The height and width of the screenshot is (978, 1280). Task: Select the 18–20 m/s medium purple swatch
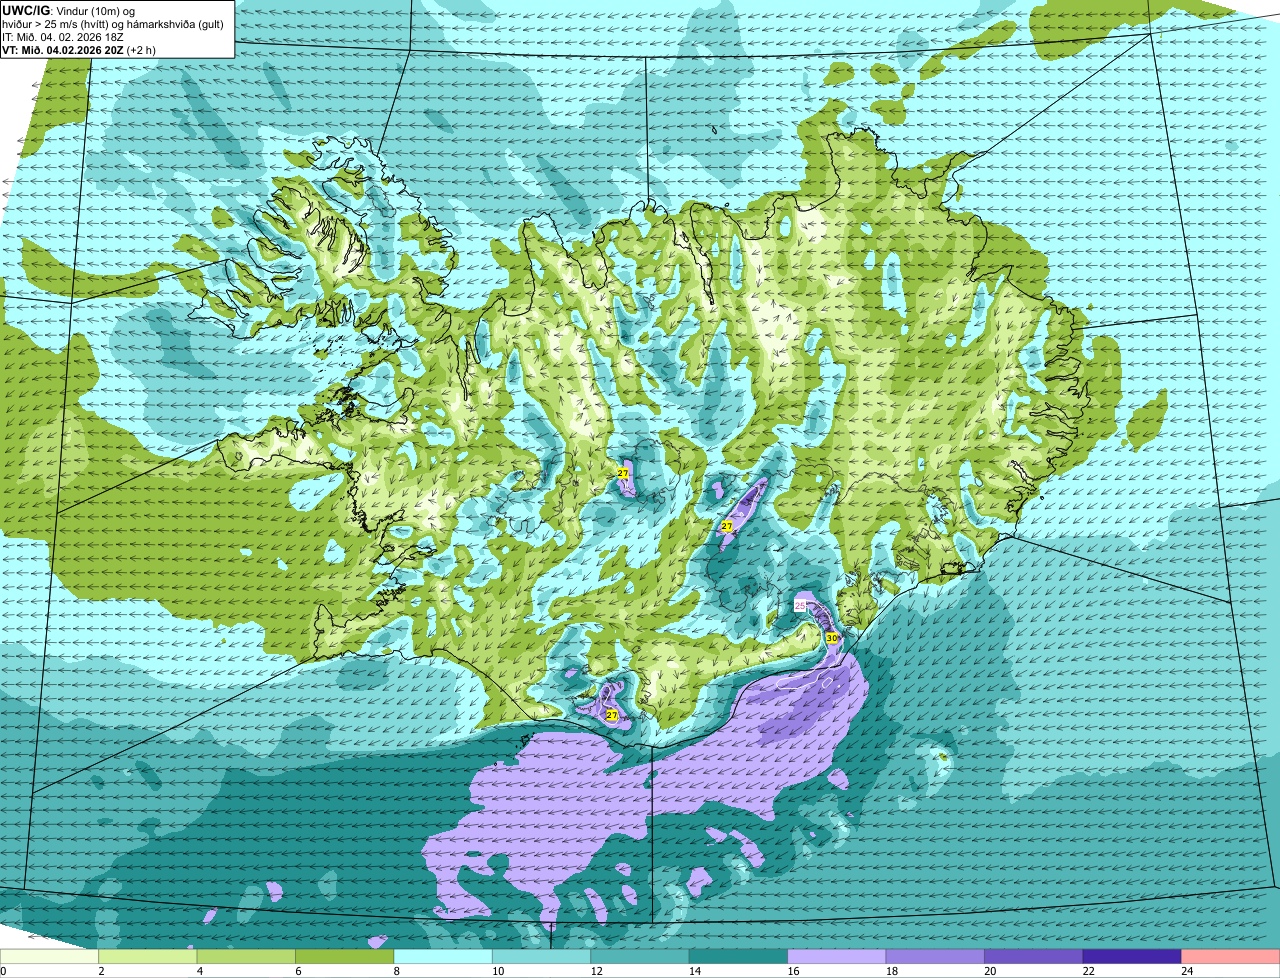coord(936,957)
